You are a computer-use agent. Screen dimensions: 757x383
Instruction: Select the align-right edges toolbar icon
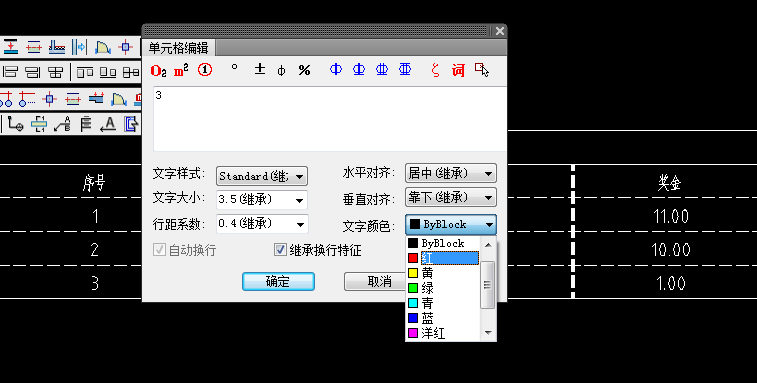point(33,72)
